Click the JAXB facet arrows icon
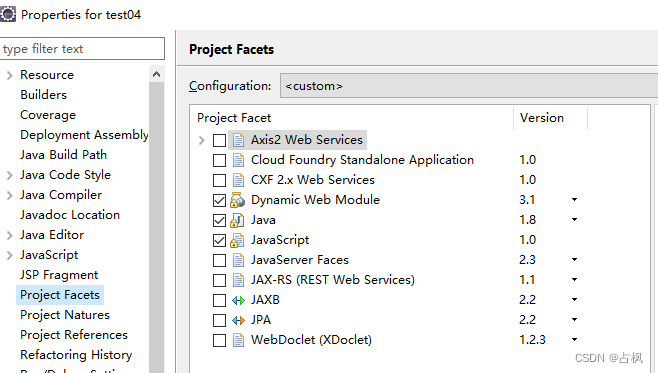Viewport: 658px width, 373px height. tap(238, 300)
